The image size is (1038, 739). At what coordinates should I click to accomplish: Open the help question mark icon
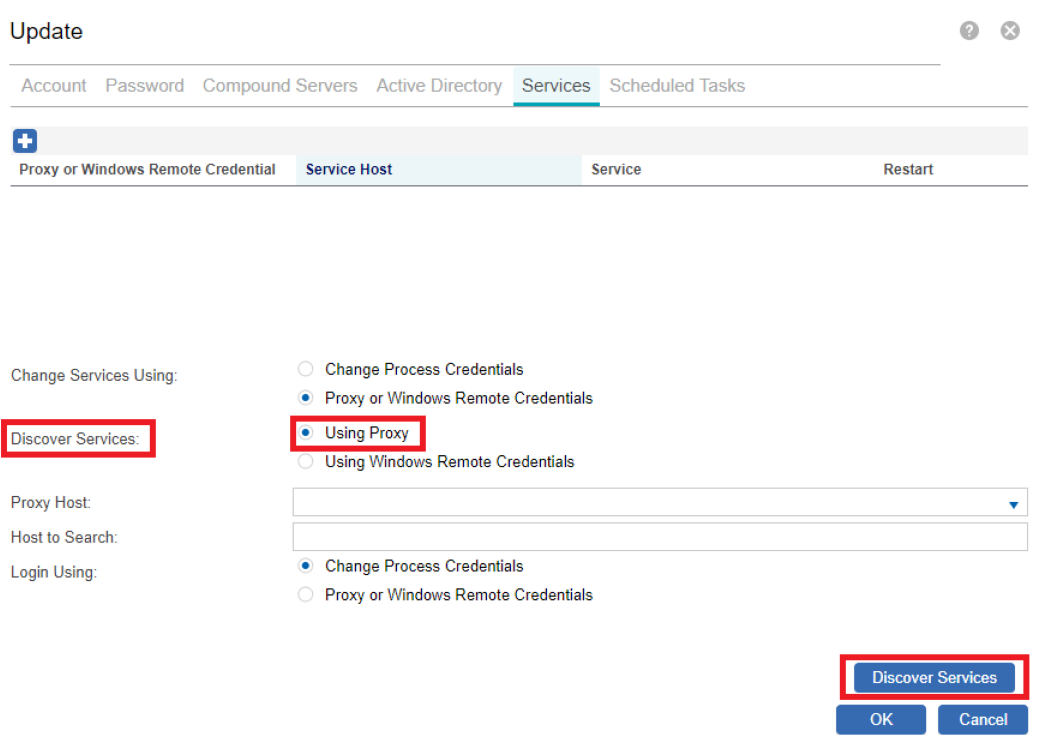pyautogui.click(x=968, y=31)
